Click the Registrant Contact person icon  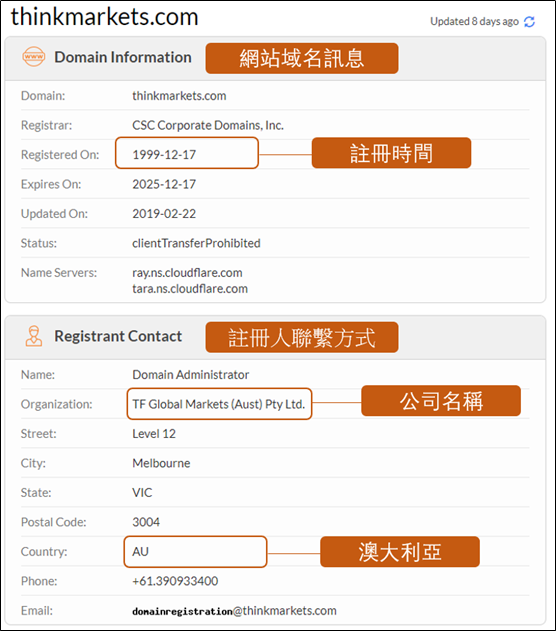(x=34, y=336)
